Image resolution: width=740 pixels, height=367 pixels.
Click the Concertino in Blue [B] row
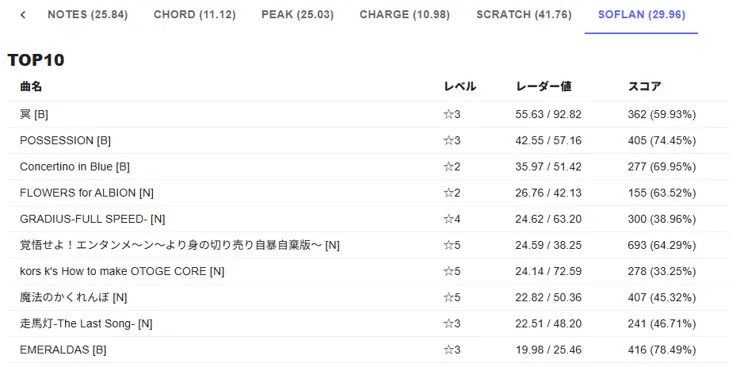click(368, 167)
